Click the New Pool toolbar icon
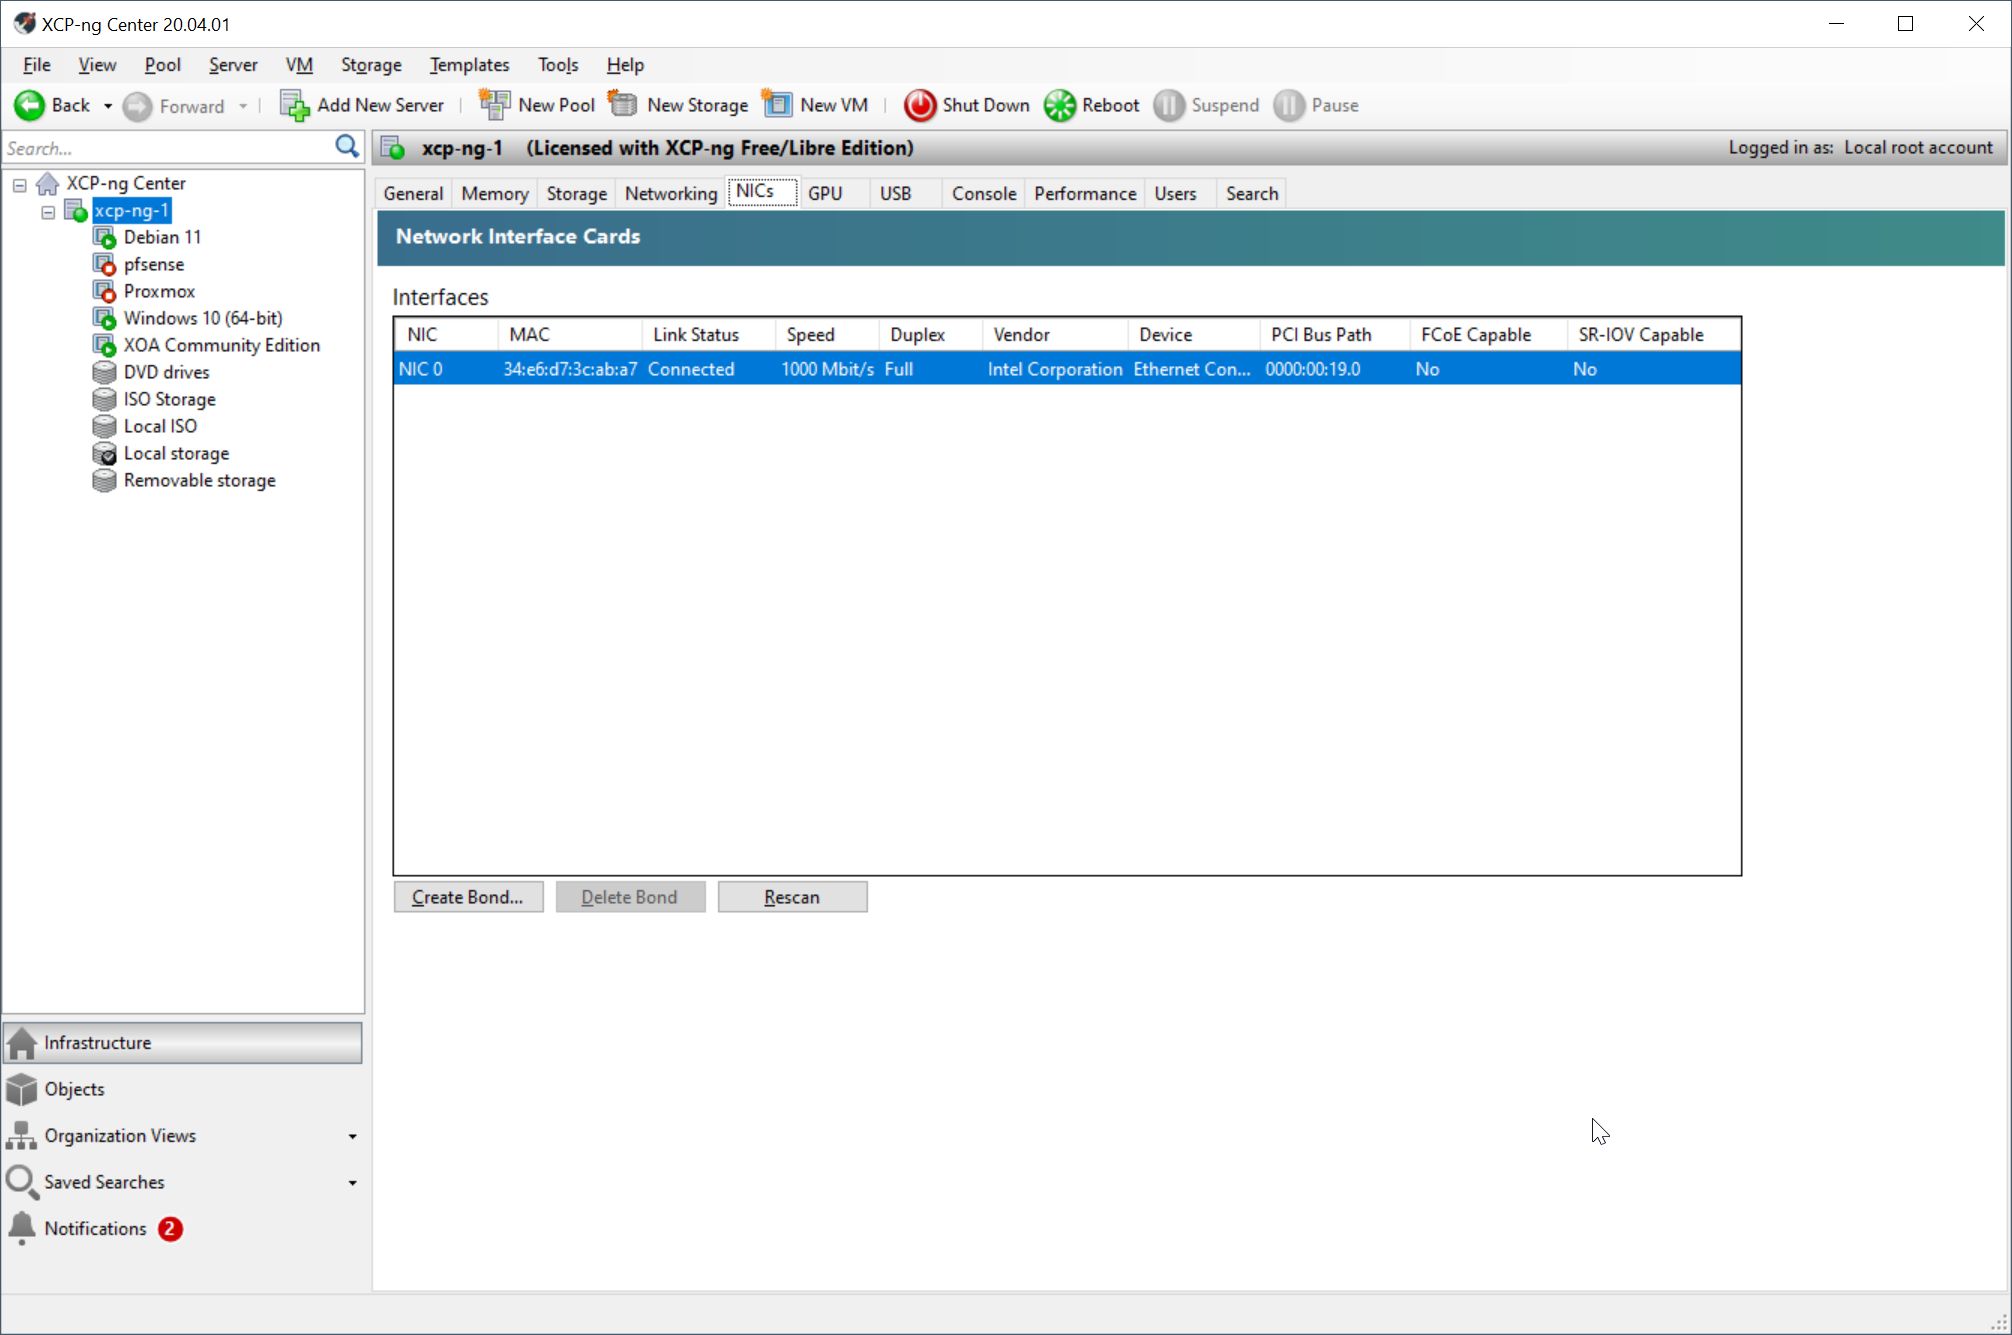The image size is (2012, 1335). 494,105
